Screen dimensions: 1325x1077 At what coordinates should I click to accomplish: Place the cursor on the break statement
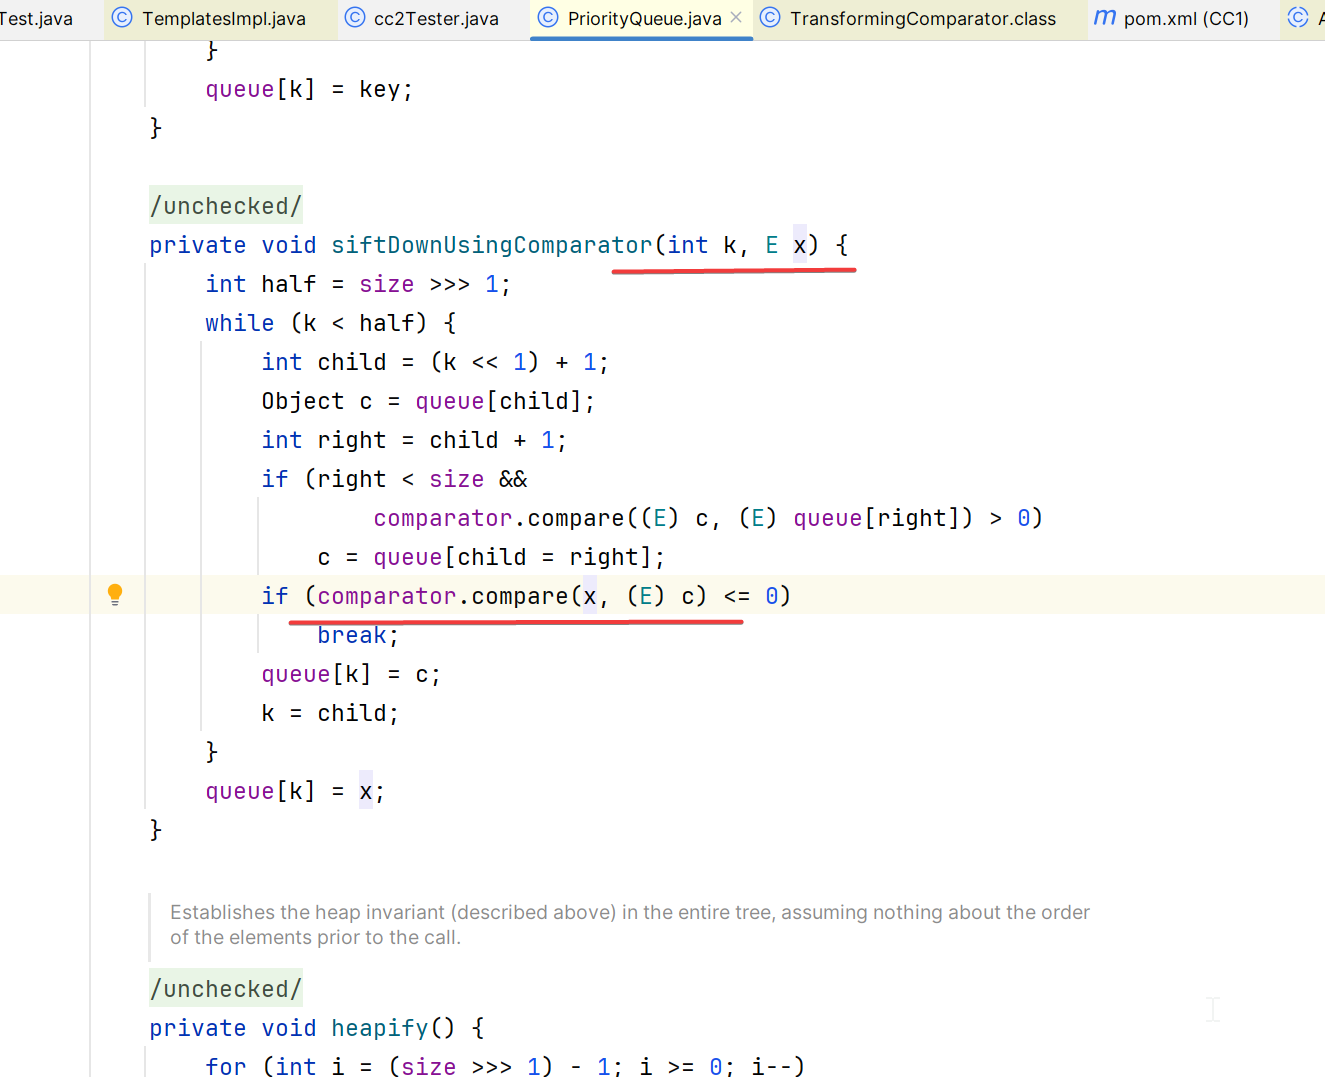pos(351,635)
